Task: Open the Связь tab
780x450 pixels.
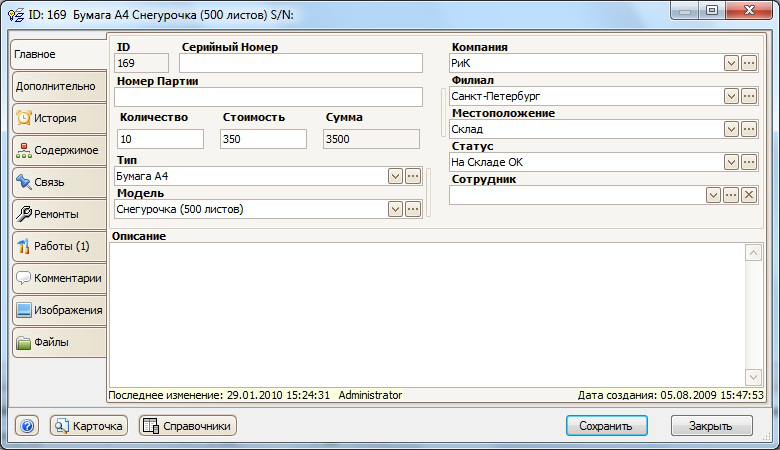Action: [59, 182]
